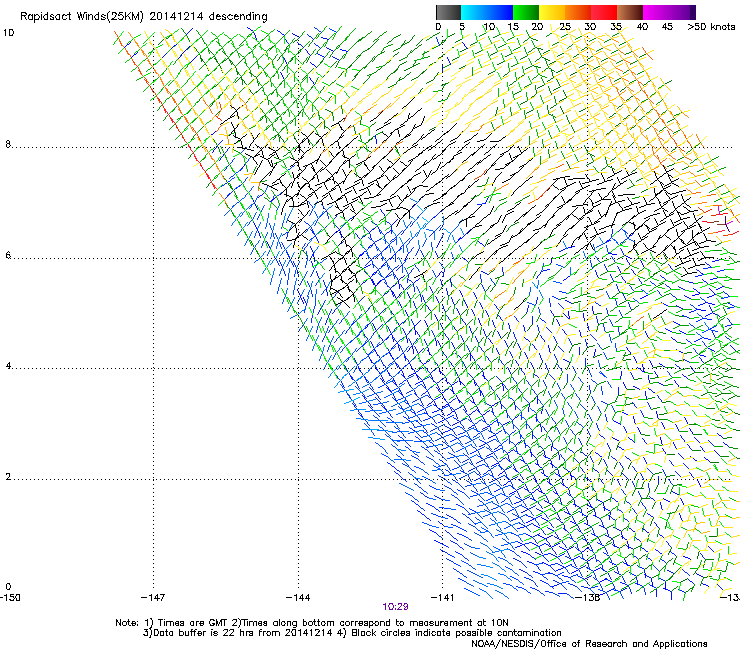Click the magenta 40-45 knots color swatch
Viewport: 740px width, 650px height.
click(656, 12)
